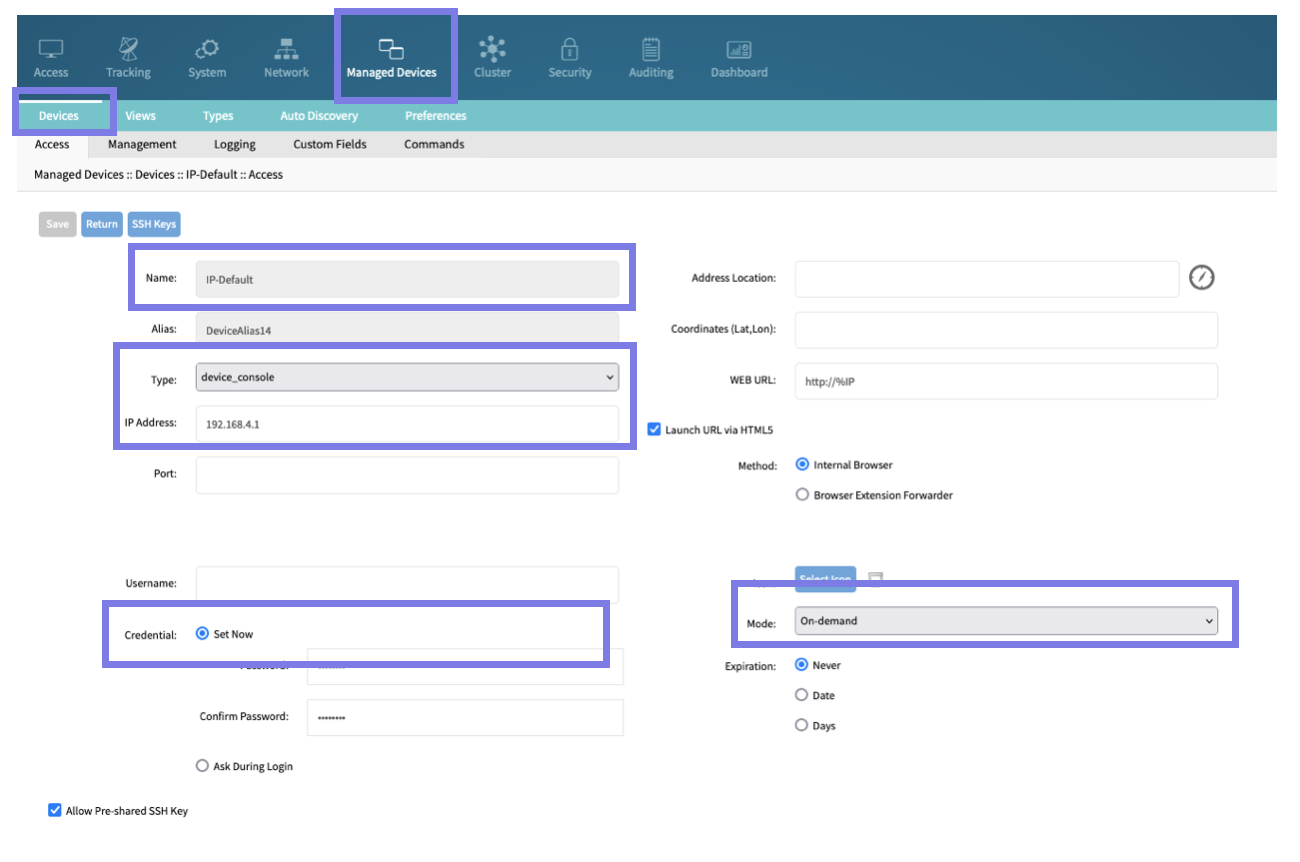Viewport: 1300px width, 862px height.
Task: Click the Port input field
Action: [x=407, y=475]
